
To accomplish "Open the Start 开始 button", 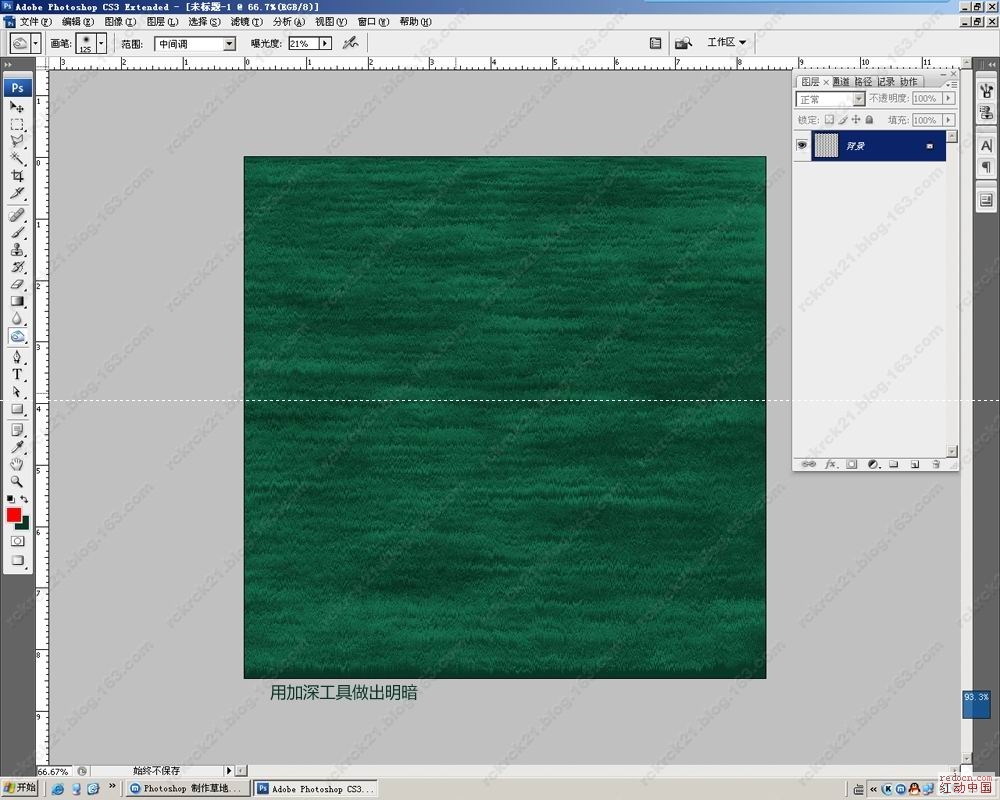I will click(x=20, y=788).
